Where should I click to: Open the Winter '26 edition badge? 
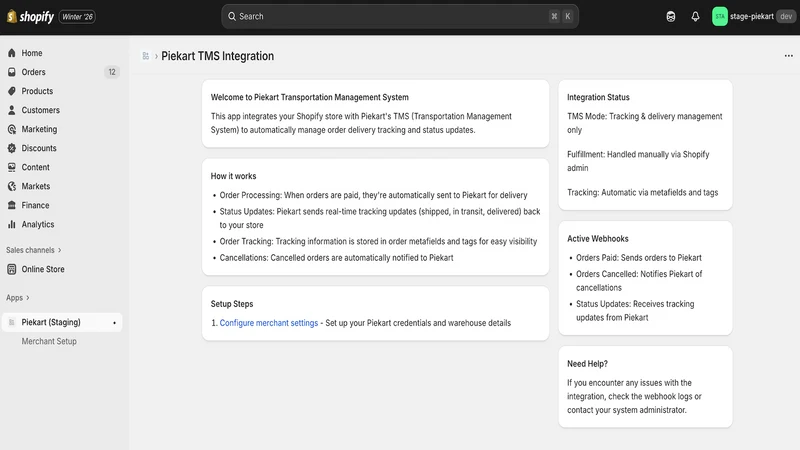coord(77,17)
